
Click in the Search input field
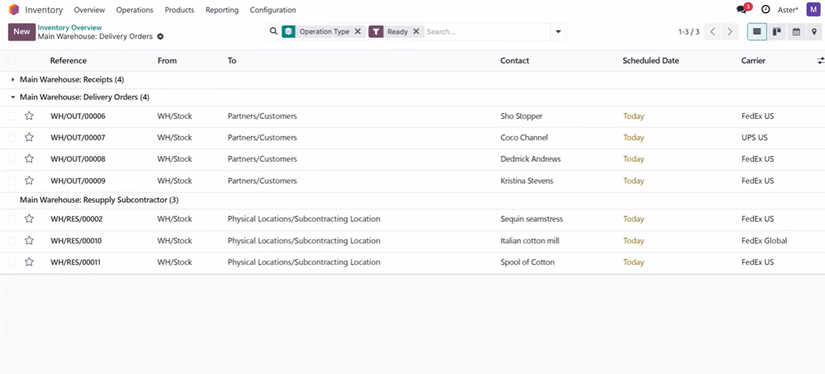click(487, 32)
